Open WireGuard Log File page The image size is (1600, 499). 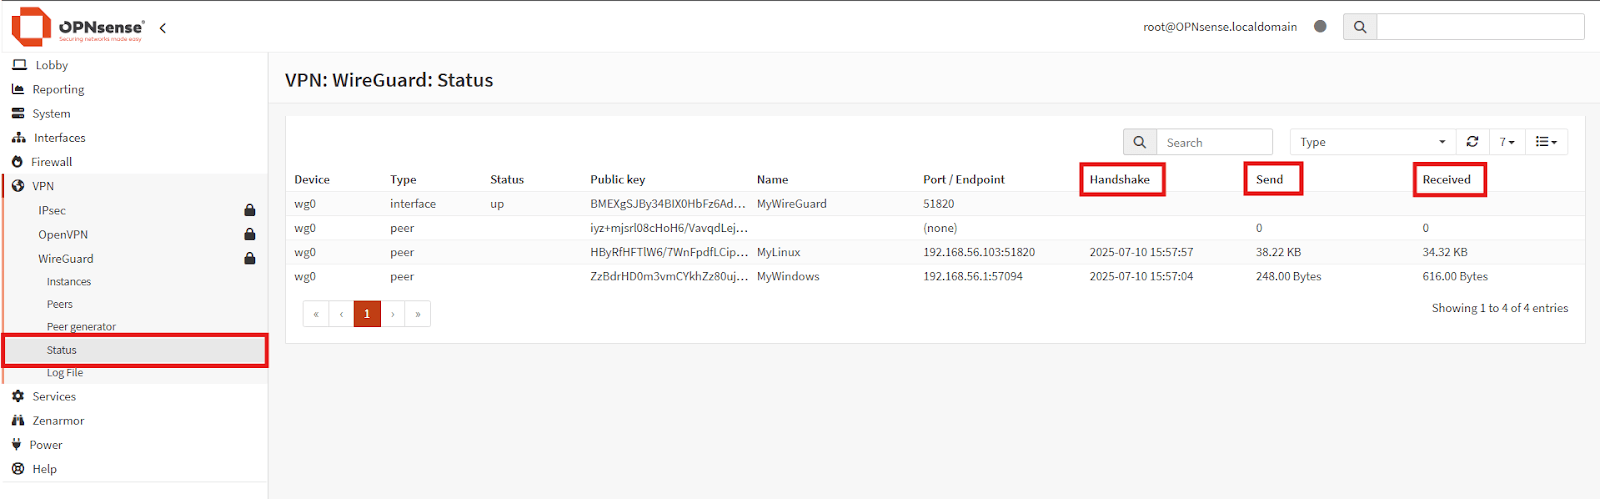click(x=65, y=373)
